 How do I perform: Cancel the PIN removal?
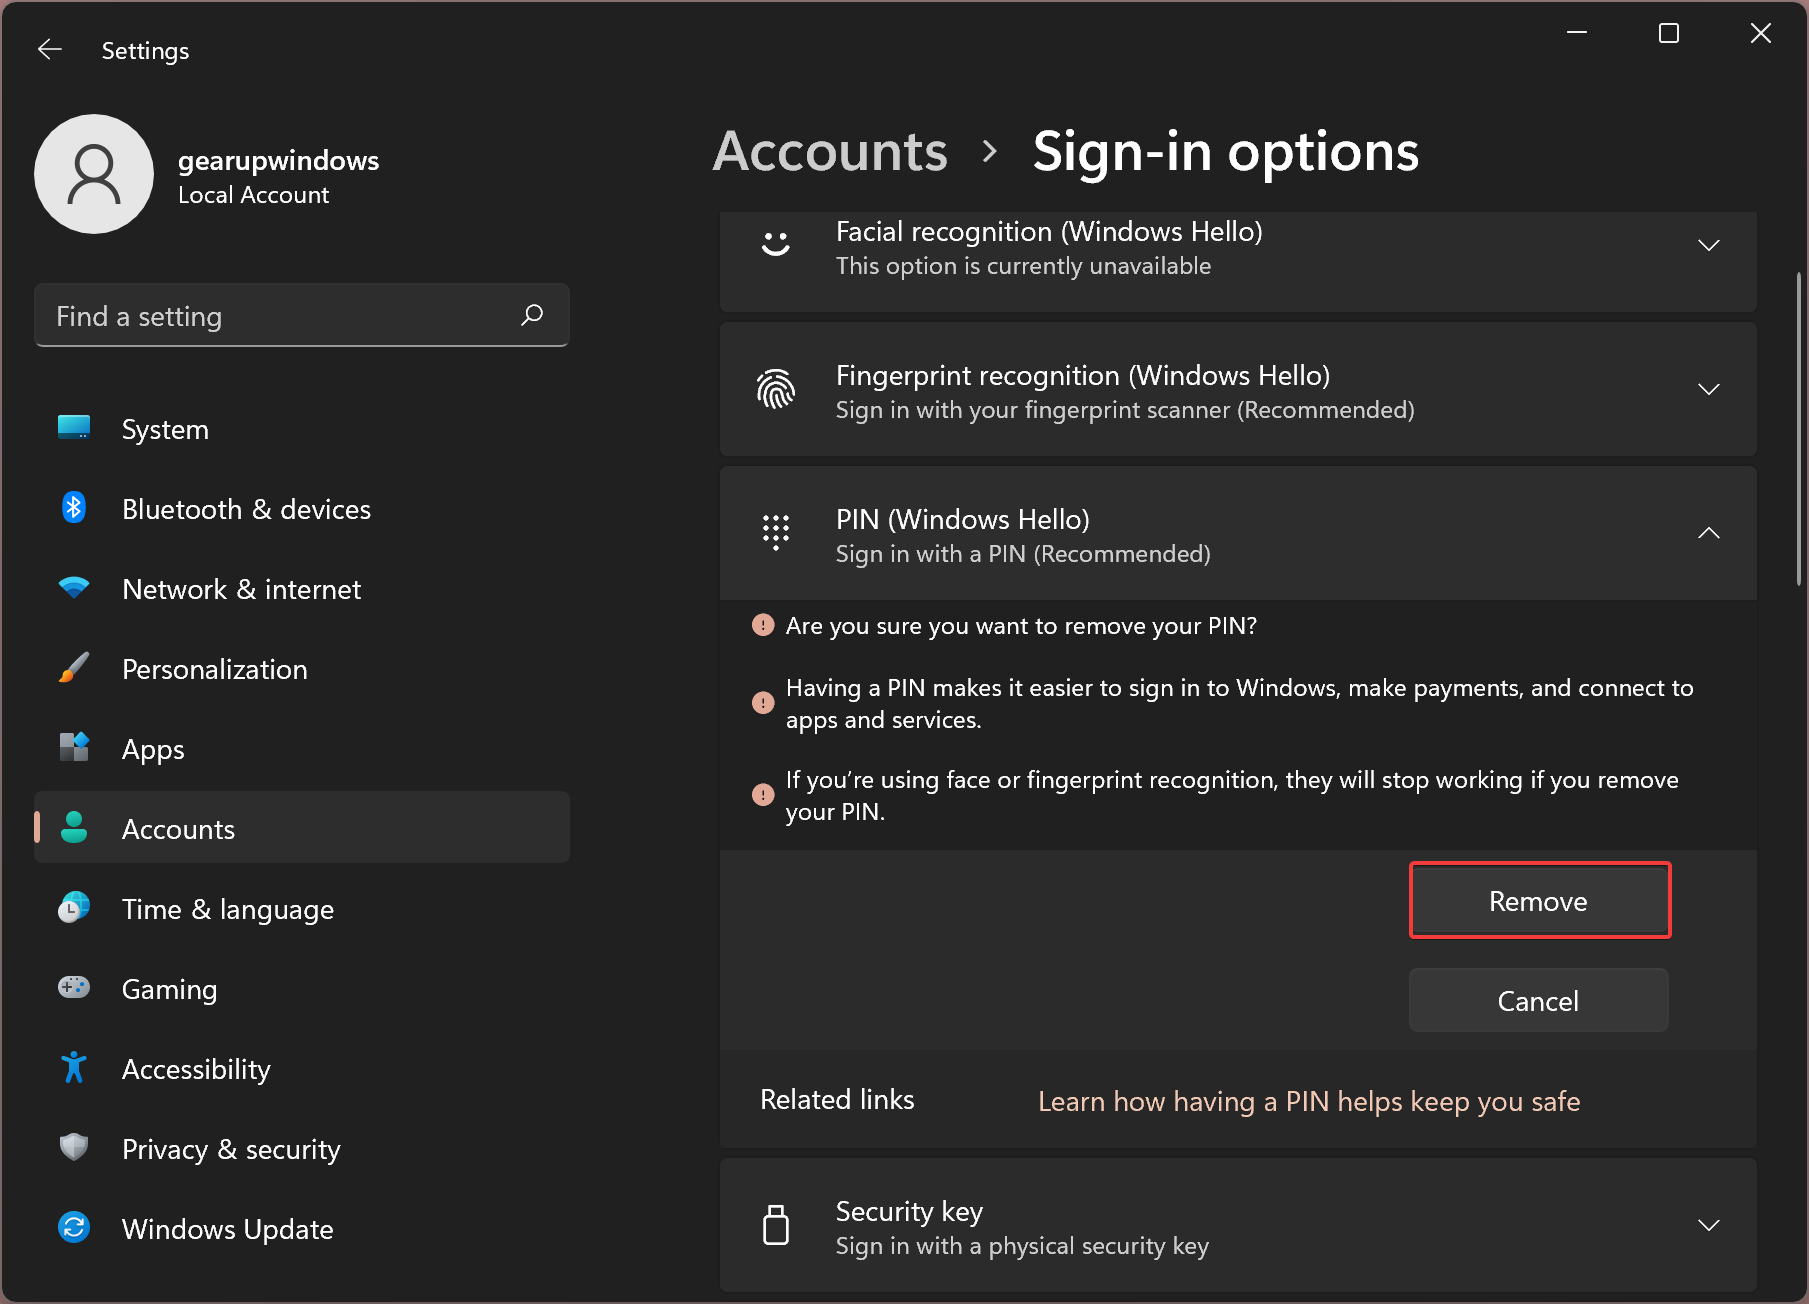1539,1000
